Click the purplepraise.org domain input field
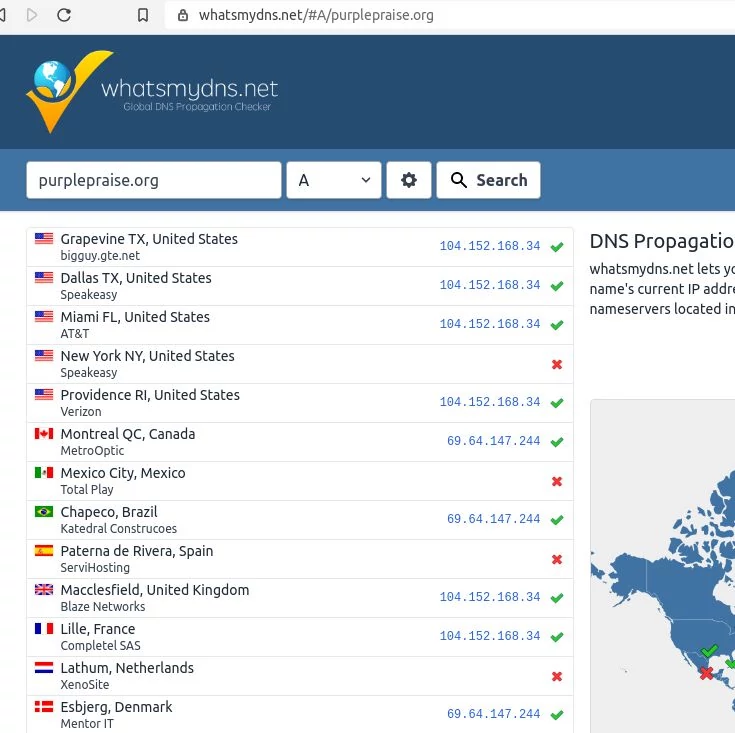735x733 pixels. tap(153, 180)
